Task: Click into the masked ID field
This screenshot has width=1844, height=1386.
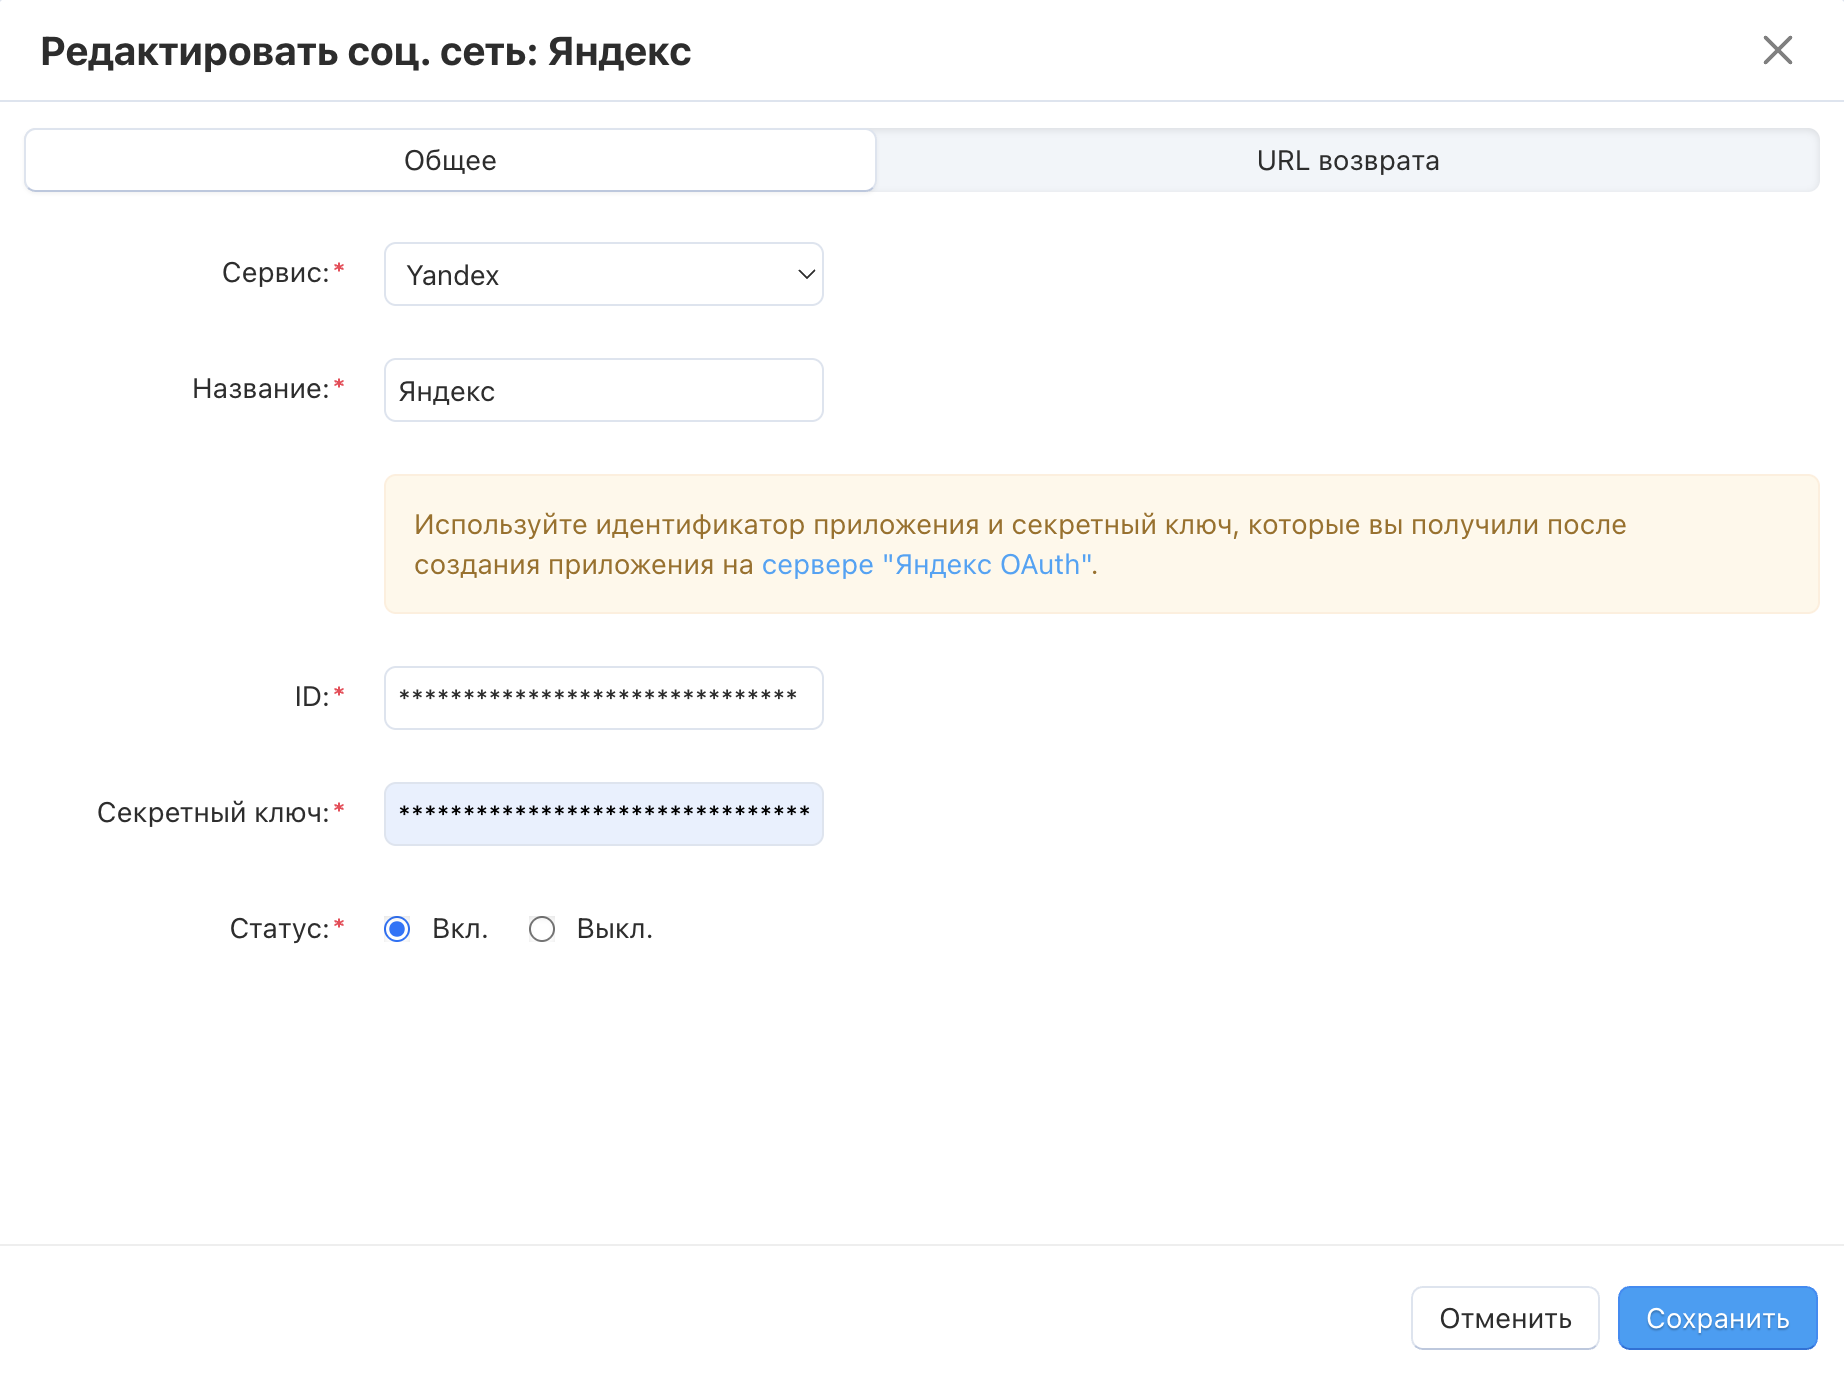Action: point(603,698)
